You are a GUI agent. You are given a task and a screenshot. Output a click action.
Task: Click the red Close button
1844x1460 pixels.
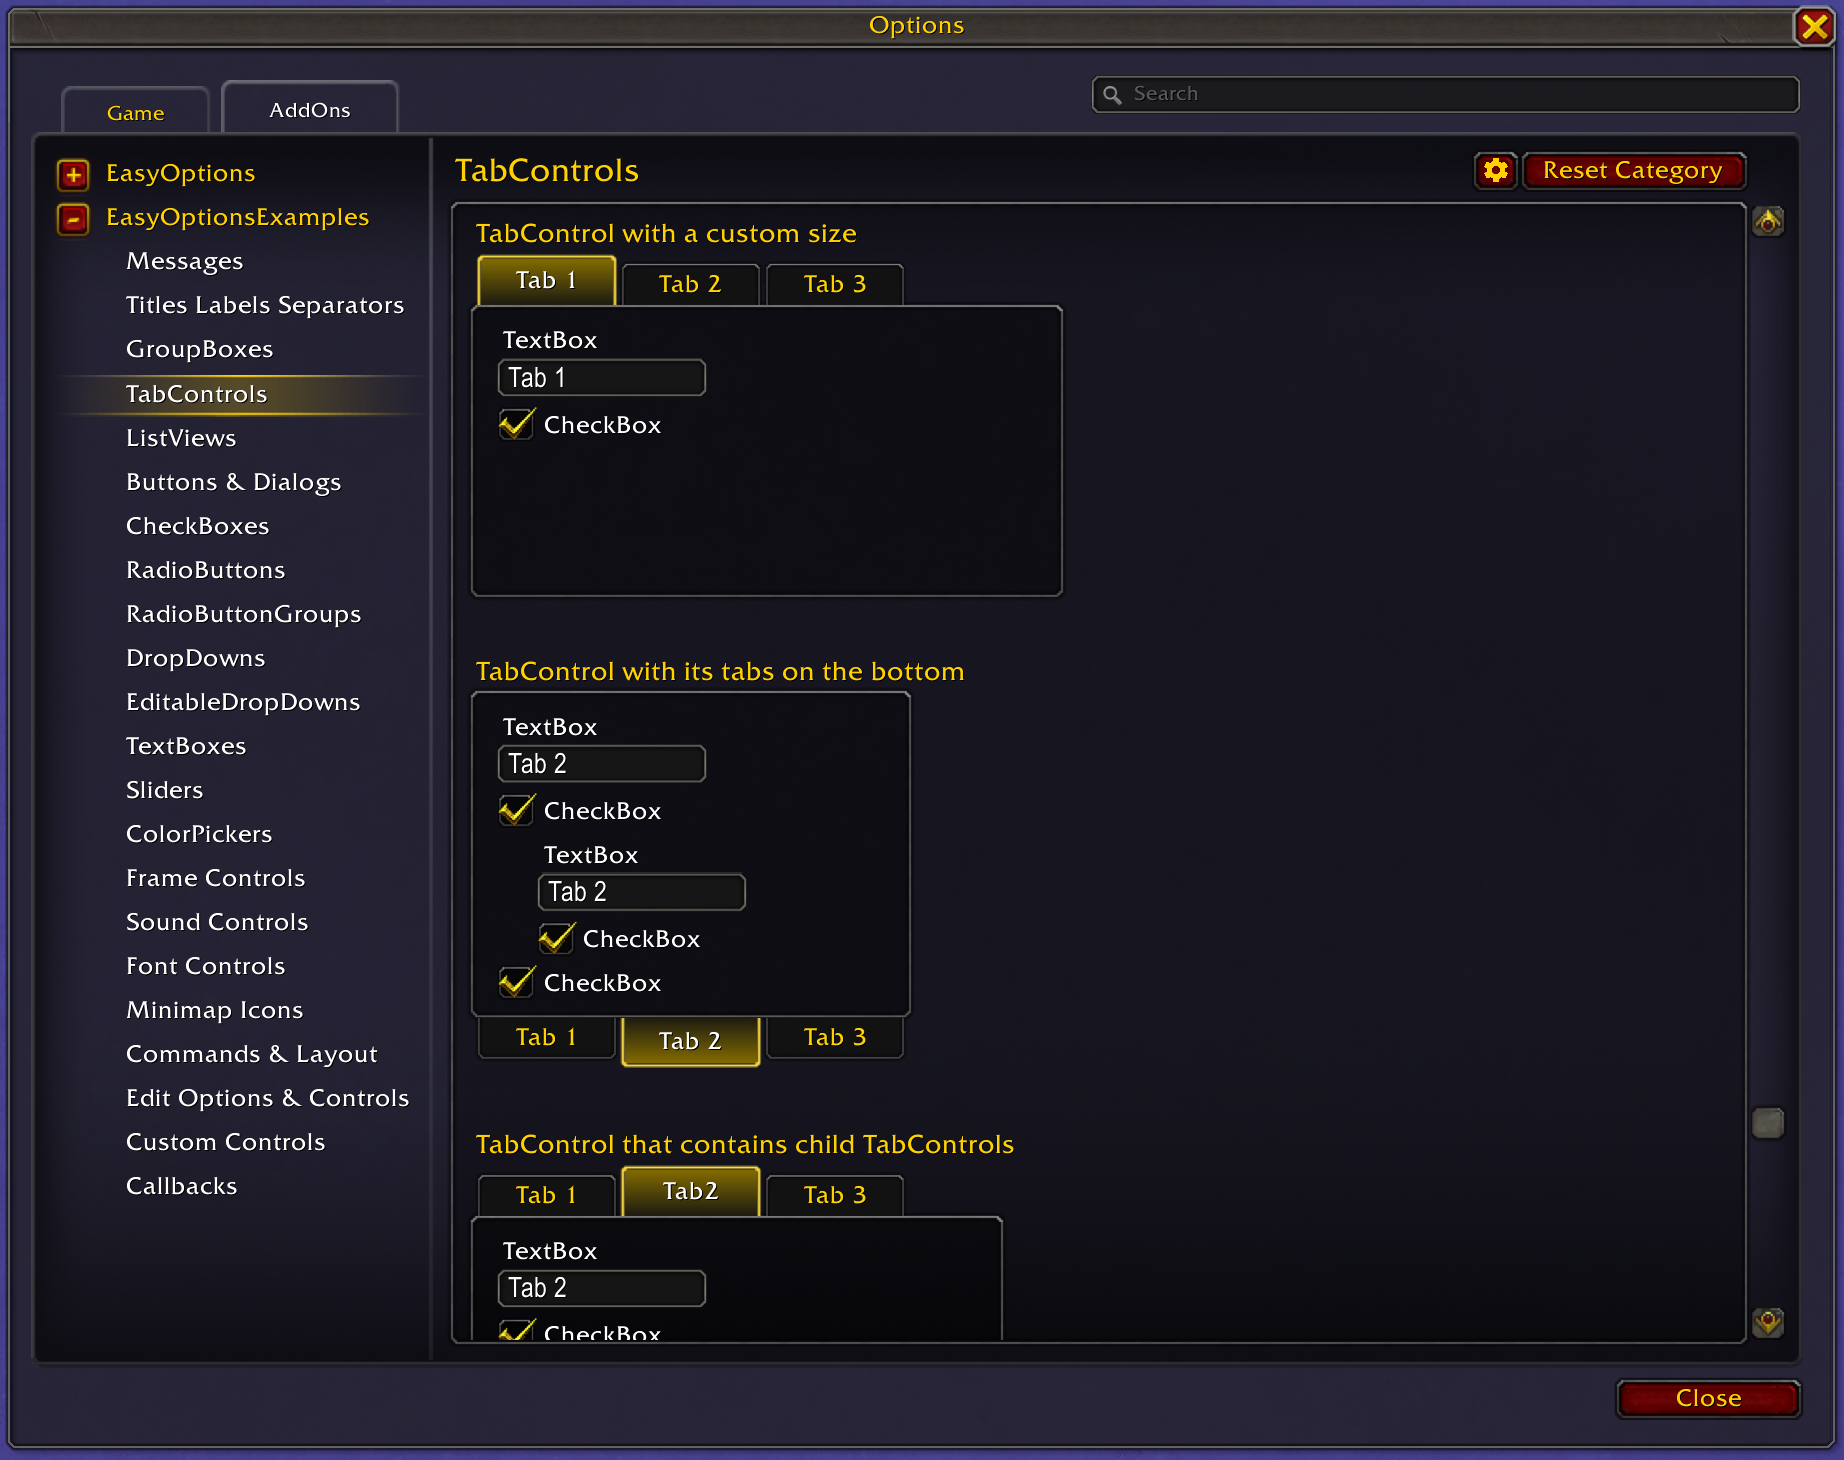[1708, 1398]
